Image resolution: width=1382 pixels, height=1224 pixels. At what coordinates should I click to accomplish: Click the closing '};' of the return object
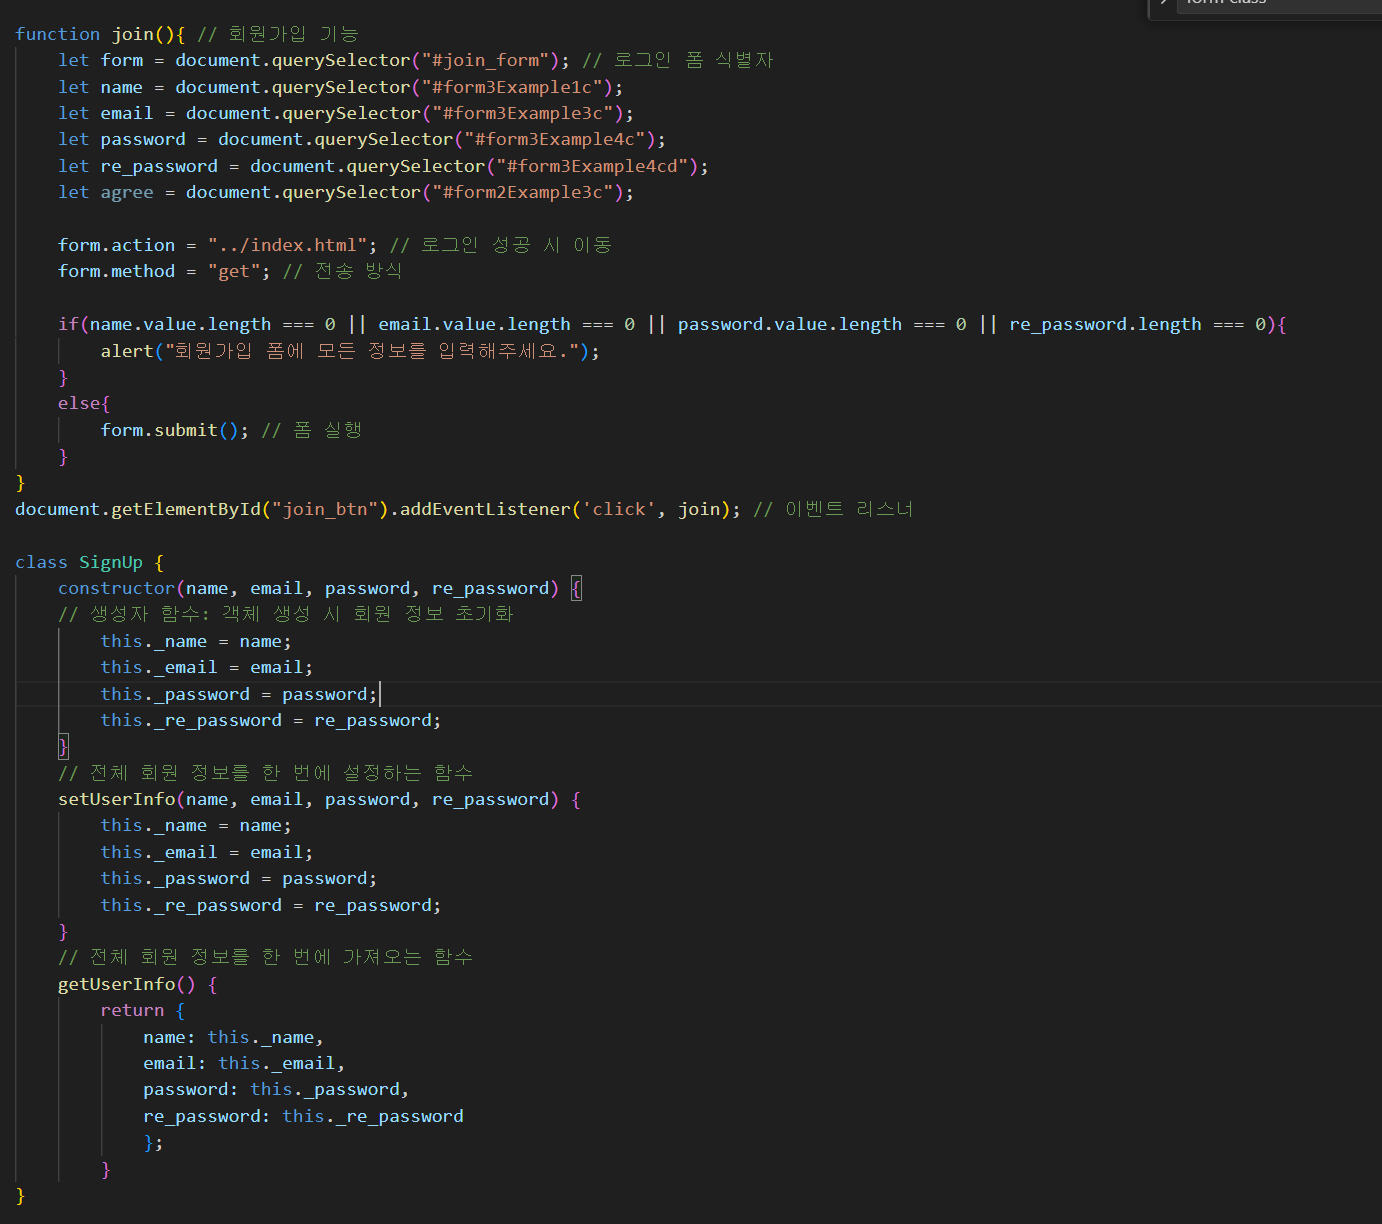[153, 1142]
